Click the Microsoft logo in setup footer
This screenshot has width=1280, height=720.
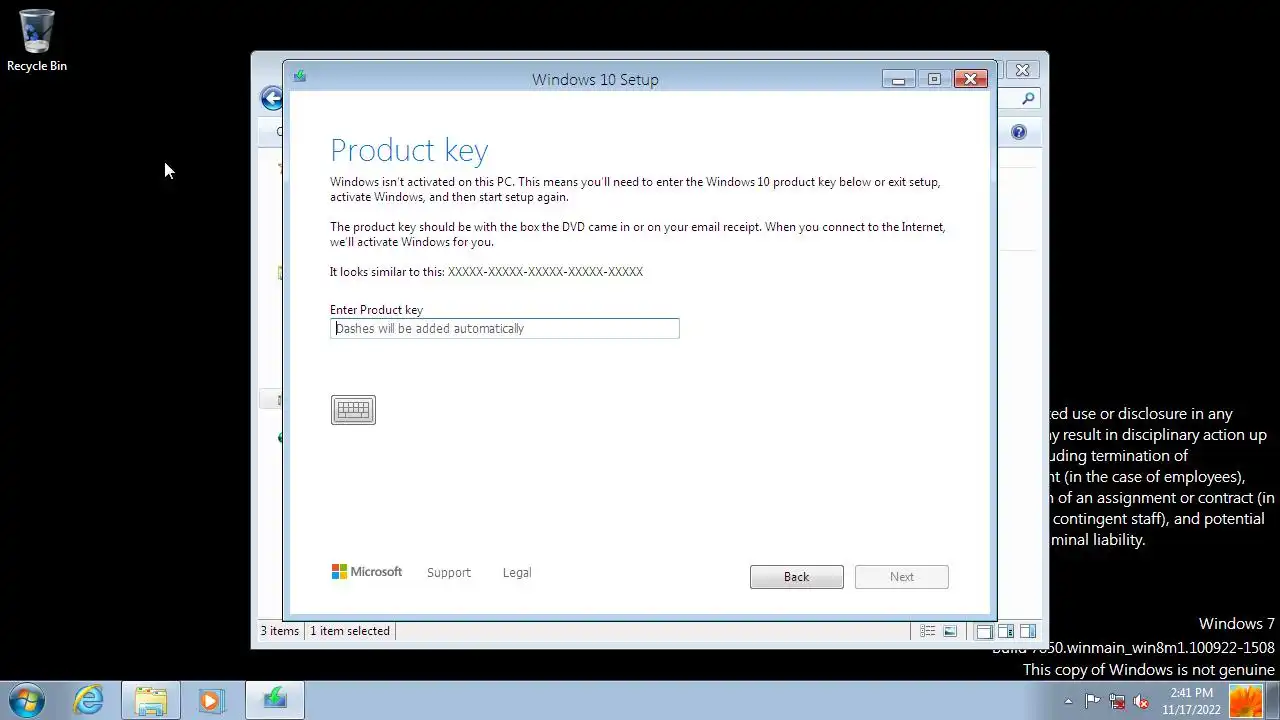pyautogui.click(x=367, y=572)
